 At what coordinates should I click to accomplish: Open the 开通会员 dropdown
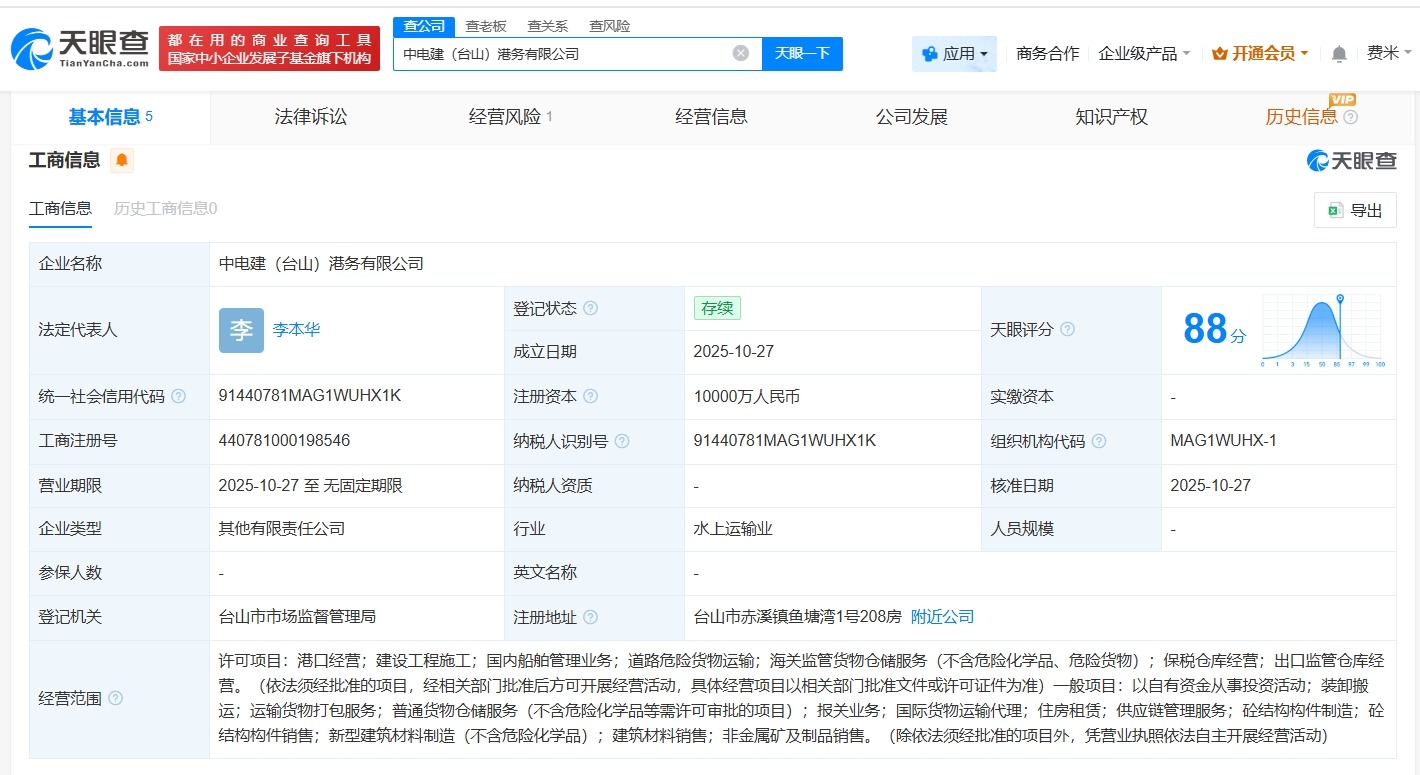coord(1258,53)
